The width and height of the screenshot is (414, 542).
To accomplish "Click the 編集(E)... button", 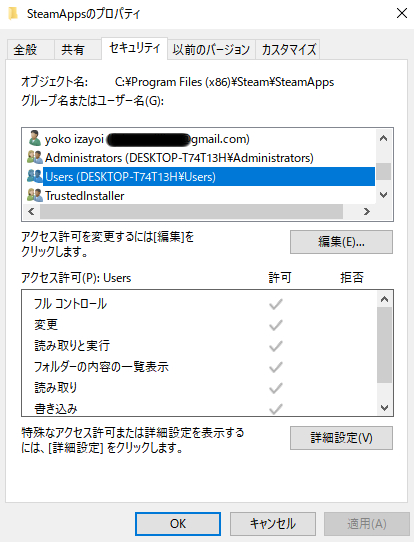I will [x=341, y=242].
